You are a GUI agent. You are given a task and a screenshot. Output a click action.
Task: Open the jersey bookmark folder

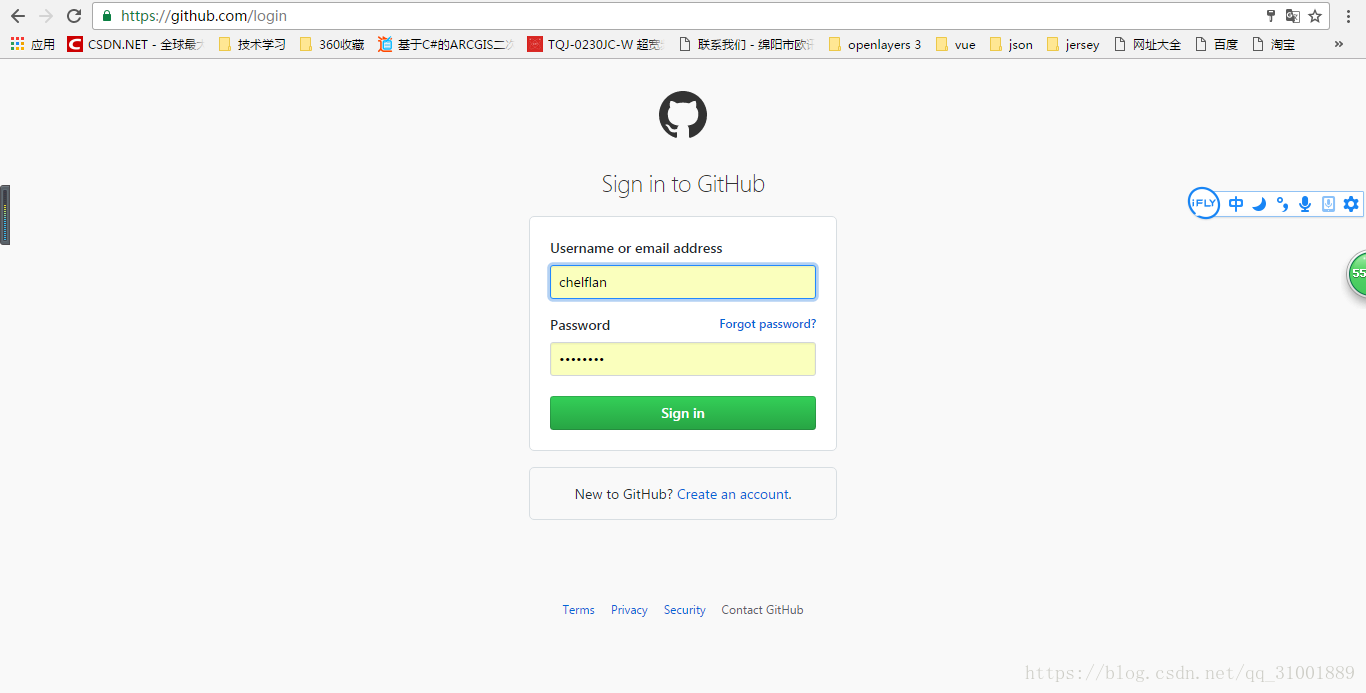click(x=1073, y=44)
